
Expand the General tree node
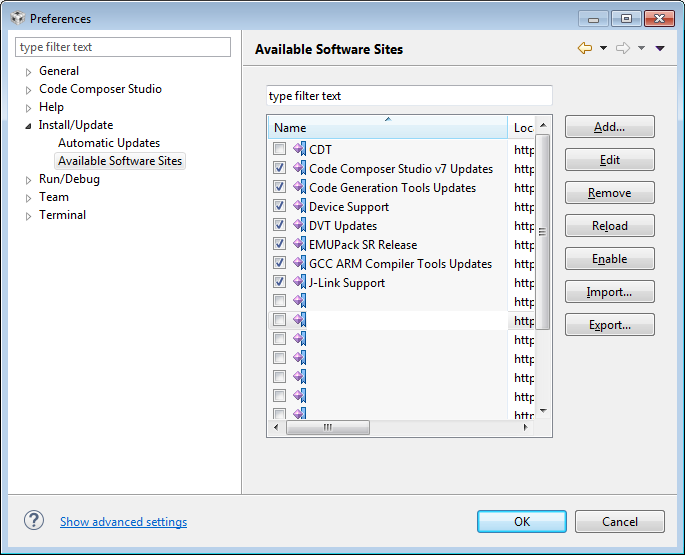pyautogui.click(x=28, y=72)
